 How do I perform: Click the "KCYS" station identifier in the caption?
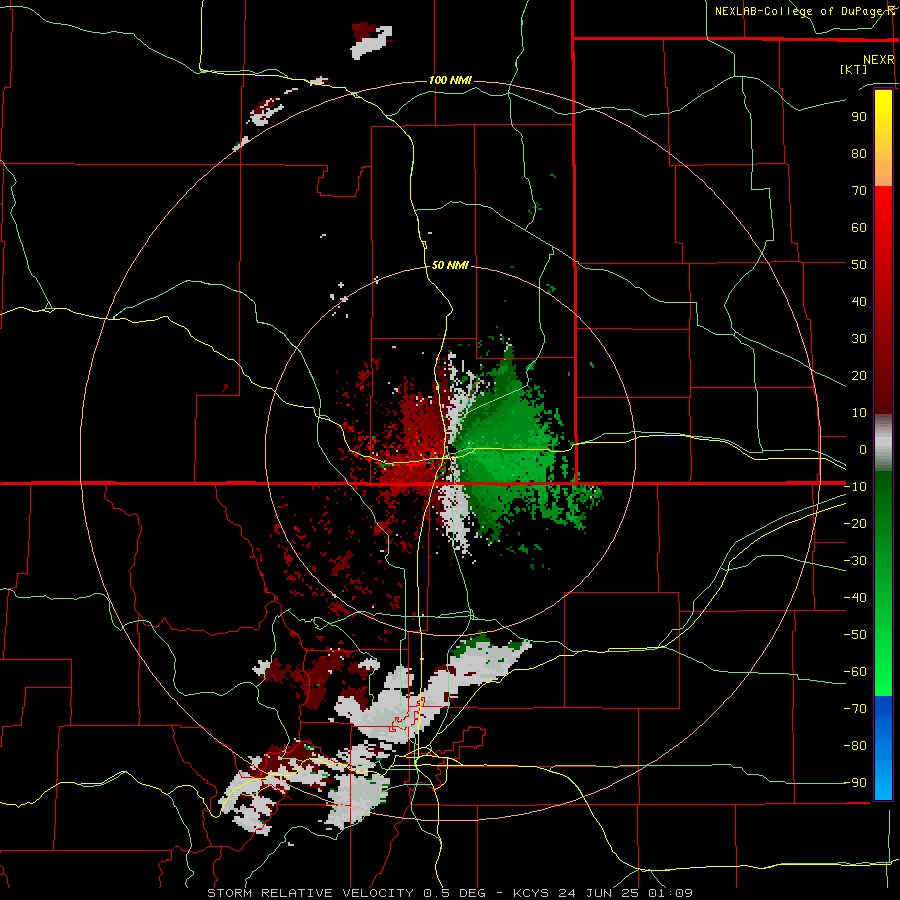pos(531,893)
